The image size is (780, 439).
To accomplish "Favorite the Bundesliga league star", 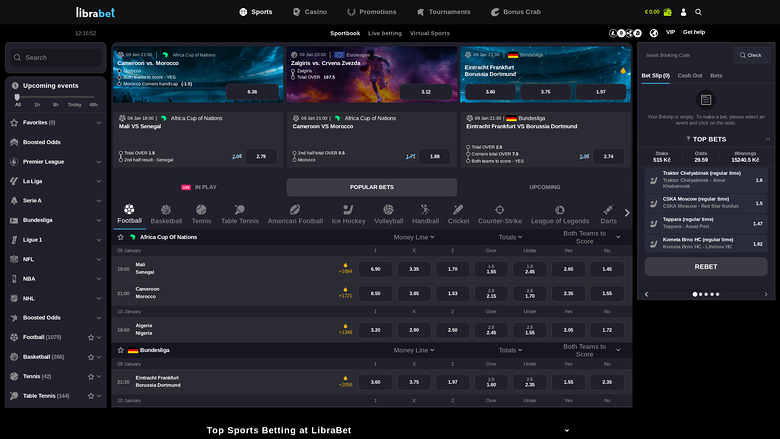I will tap(120, 350).
